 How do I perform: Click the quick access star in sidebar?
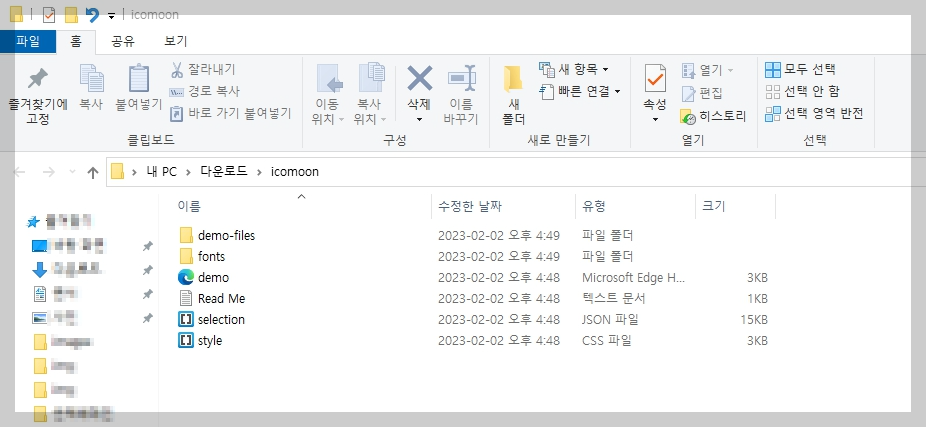coord(34,222)
